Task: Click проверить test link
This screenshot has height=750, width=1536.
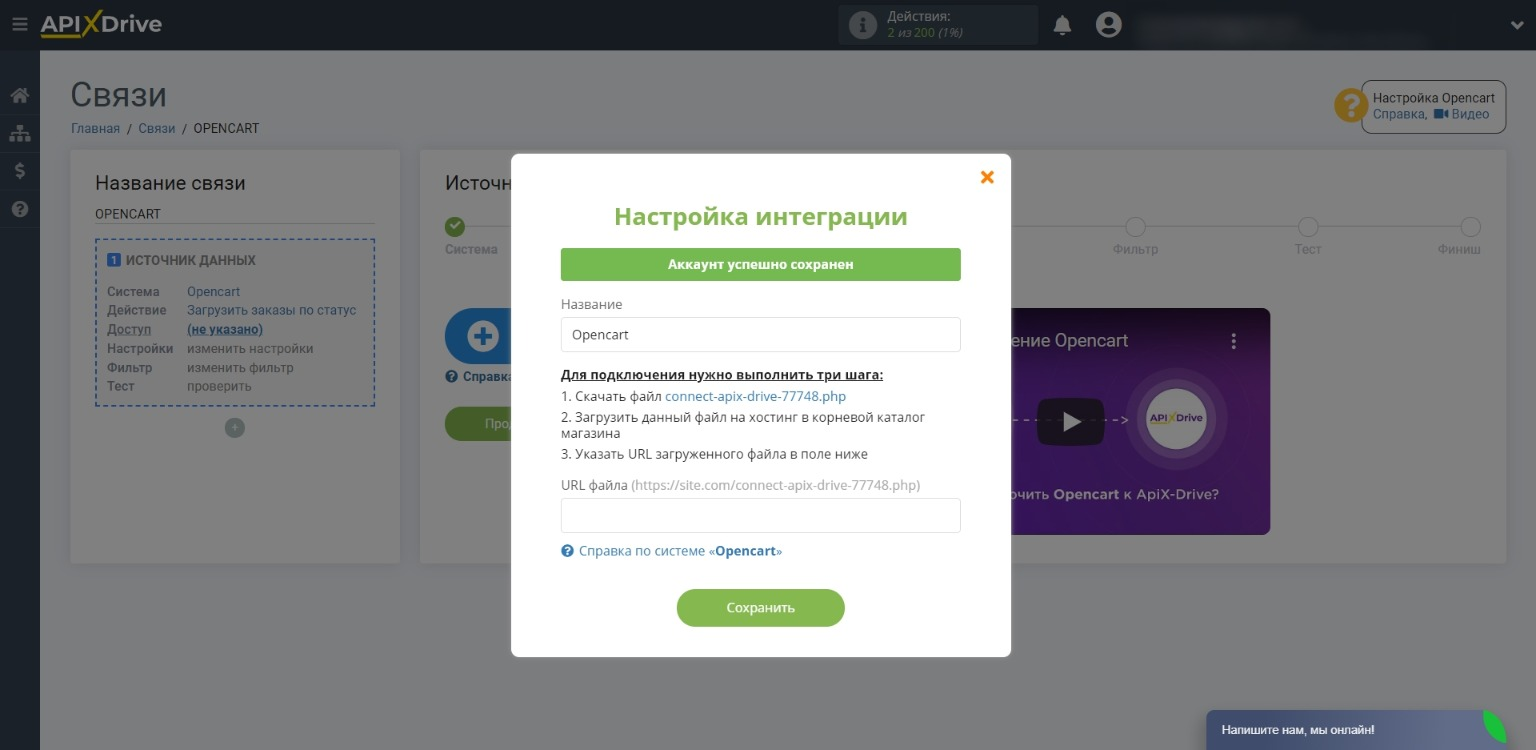Action: coord(219,386)
